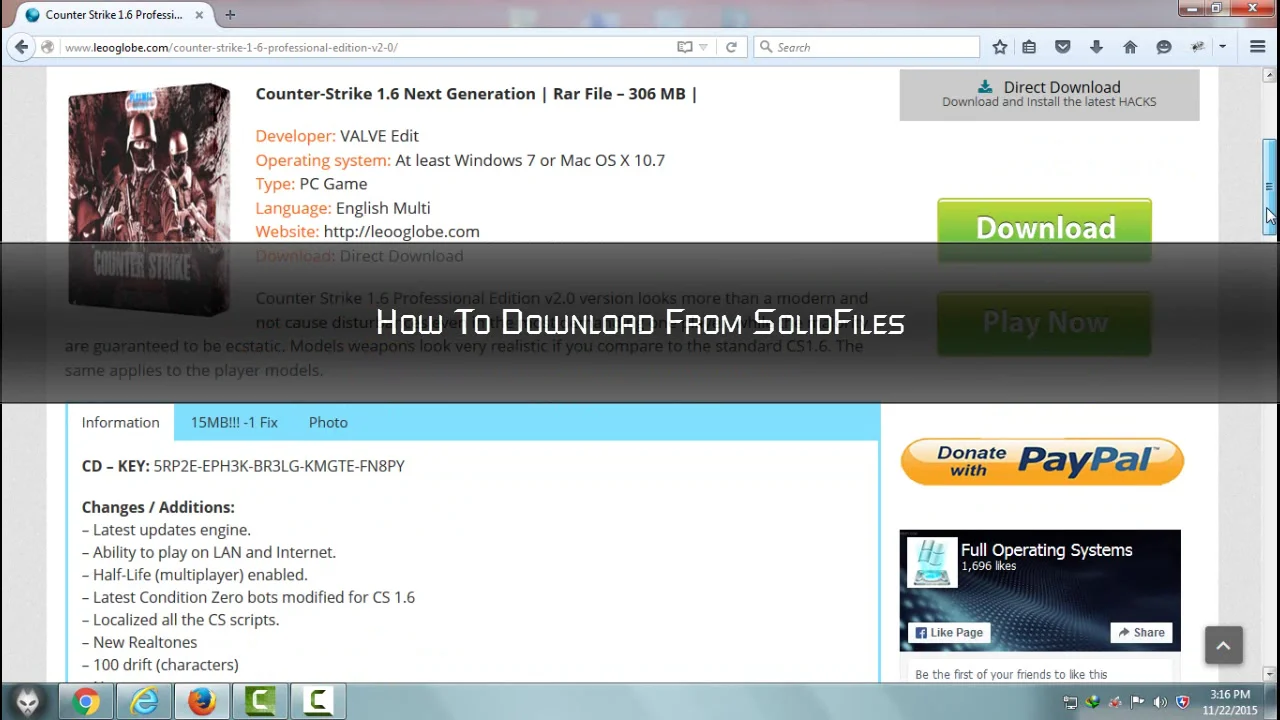The width and height of the screenshot is (1280, 720).
Task: Go to Firefox home page
Action: pos(1130,47)
